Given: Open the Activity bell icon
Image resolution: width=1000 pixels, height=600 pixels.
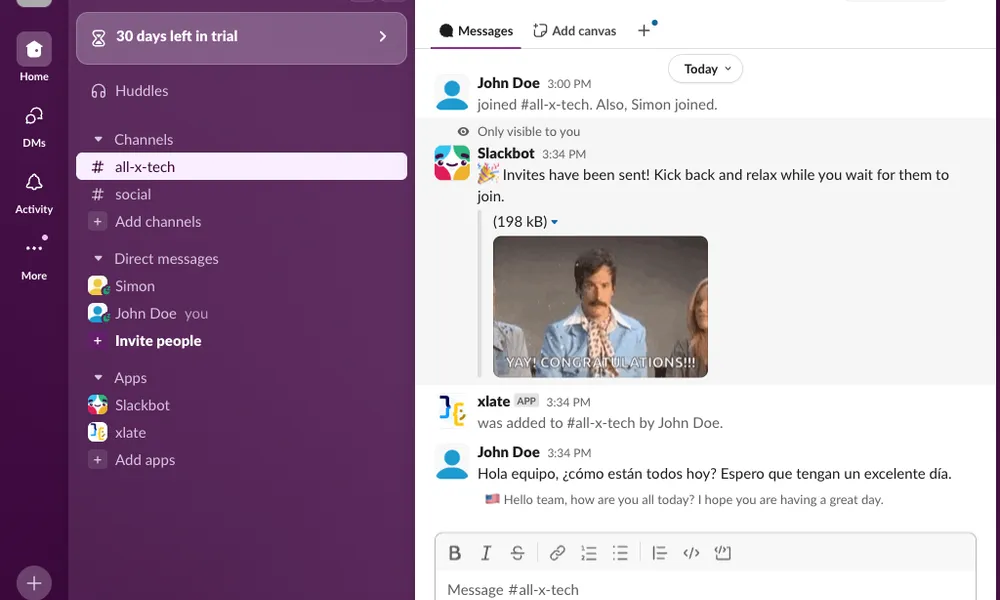Looking at the screenshot, I should [34, 183].
